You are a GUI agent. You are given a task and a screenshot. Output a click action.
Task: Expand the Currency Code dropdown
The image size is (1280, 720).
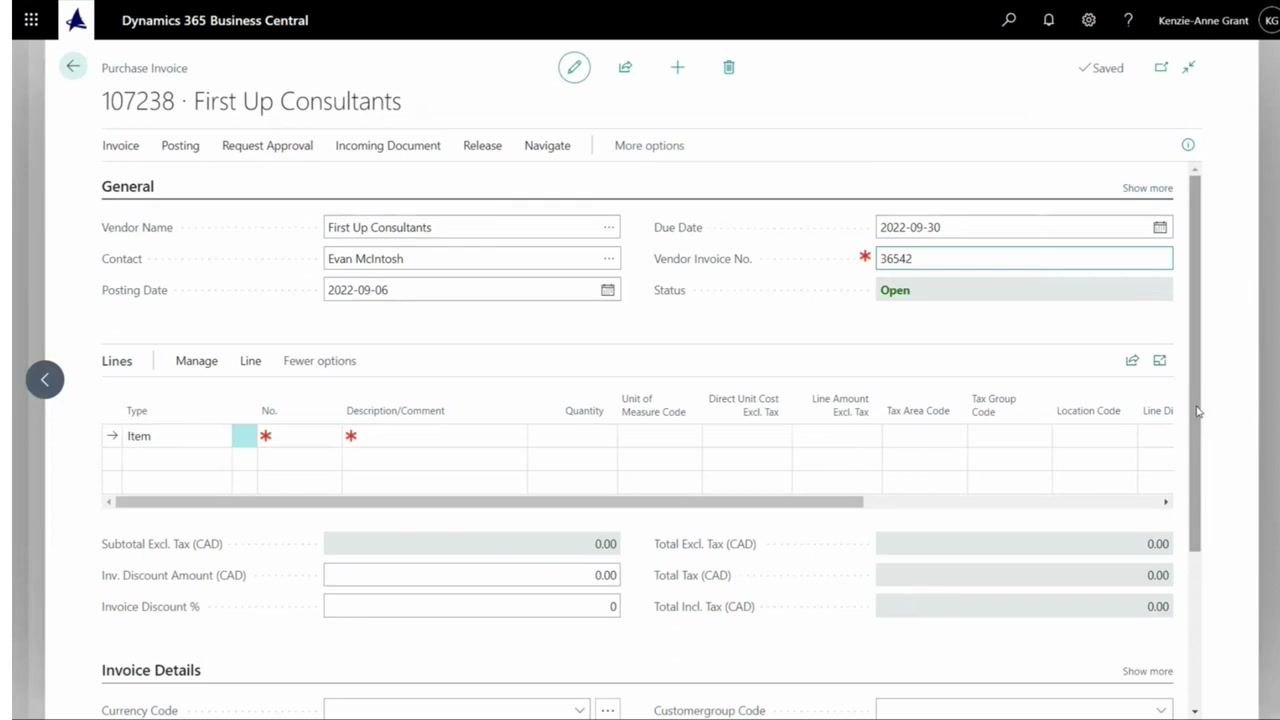(579, 710)
